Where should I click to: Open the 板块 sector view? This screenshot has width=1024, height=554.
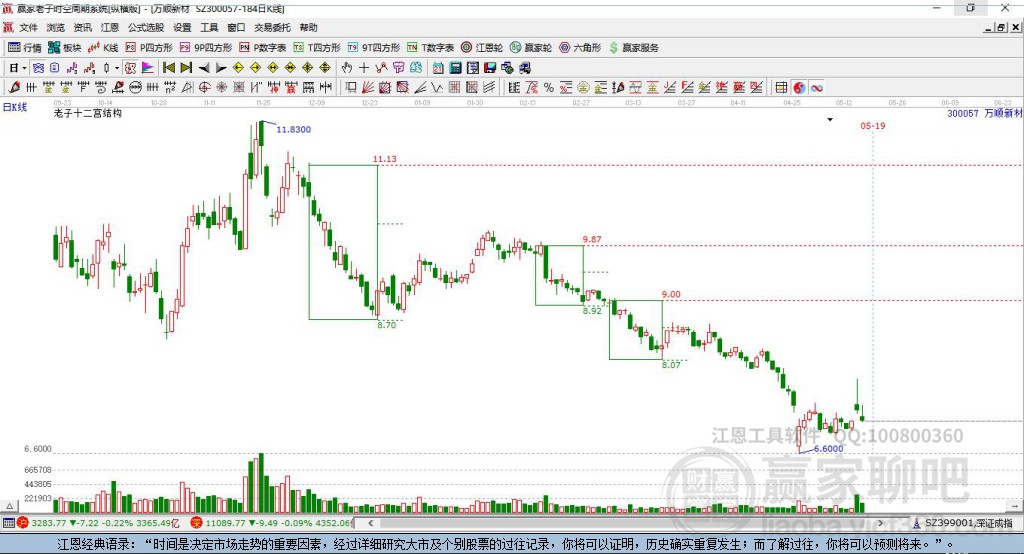(65, 48)
